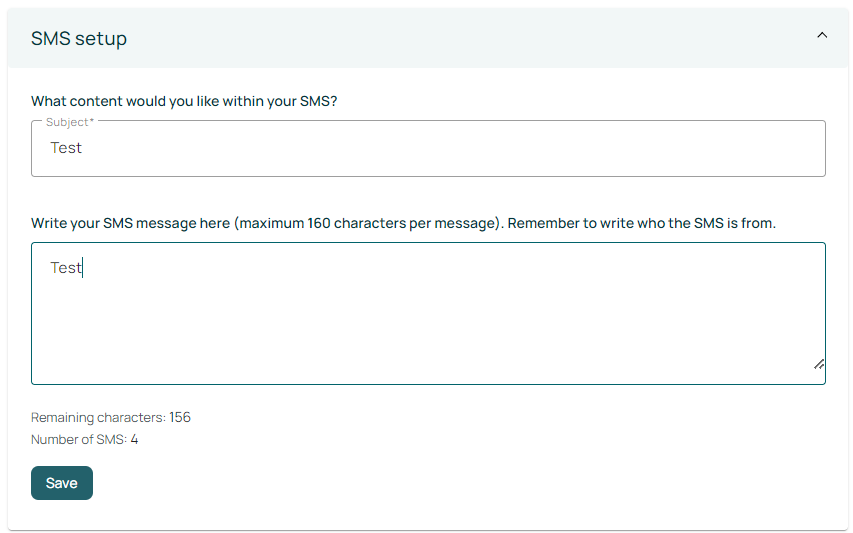Viewport: 853px width, 533px height.
Task: Click the SMS setup header title
Action: 79,39
